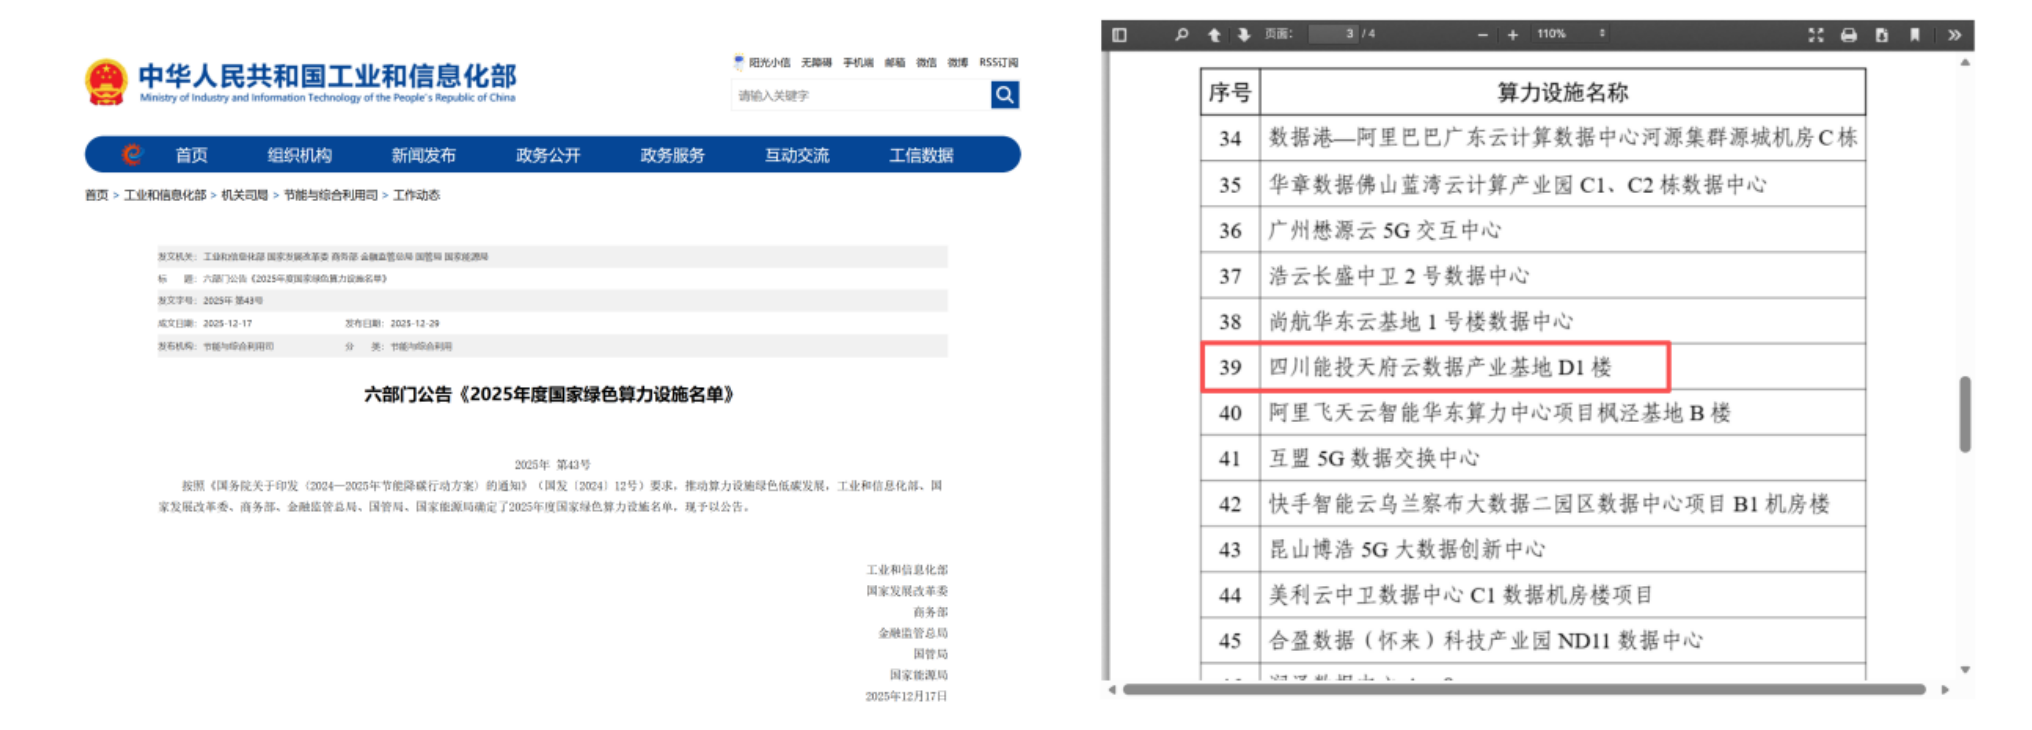Click the PDF vertical scrollbar thumb

tap(1964, 414)
